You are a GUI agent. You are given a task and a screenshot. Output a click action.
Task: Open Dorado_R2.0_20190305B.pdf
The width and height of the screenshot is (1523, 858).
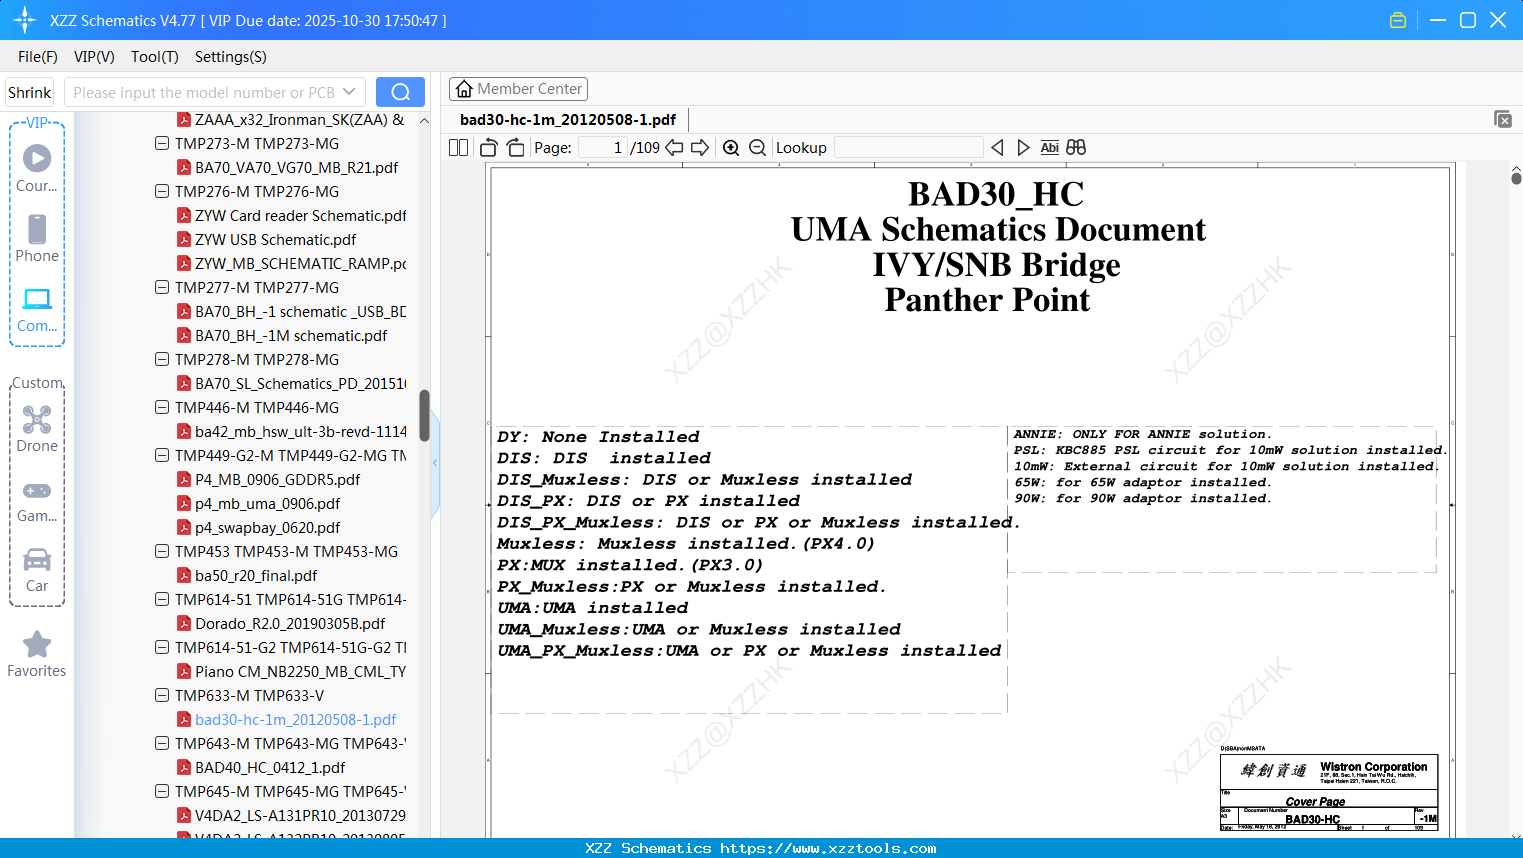tap(290, 624)
